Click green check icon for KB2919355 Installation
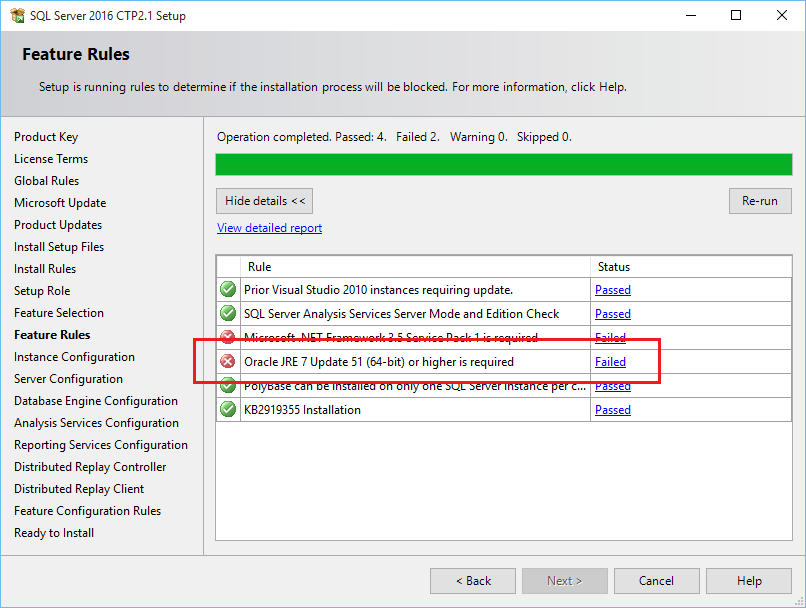 click(228, 410)
